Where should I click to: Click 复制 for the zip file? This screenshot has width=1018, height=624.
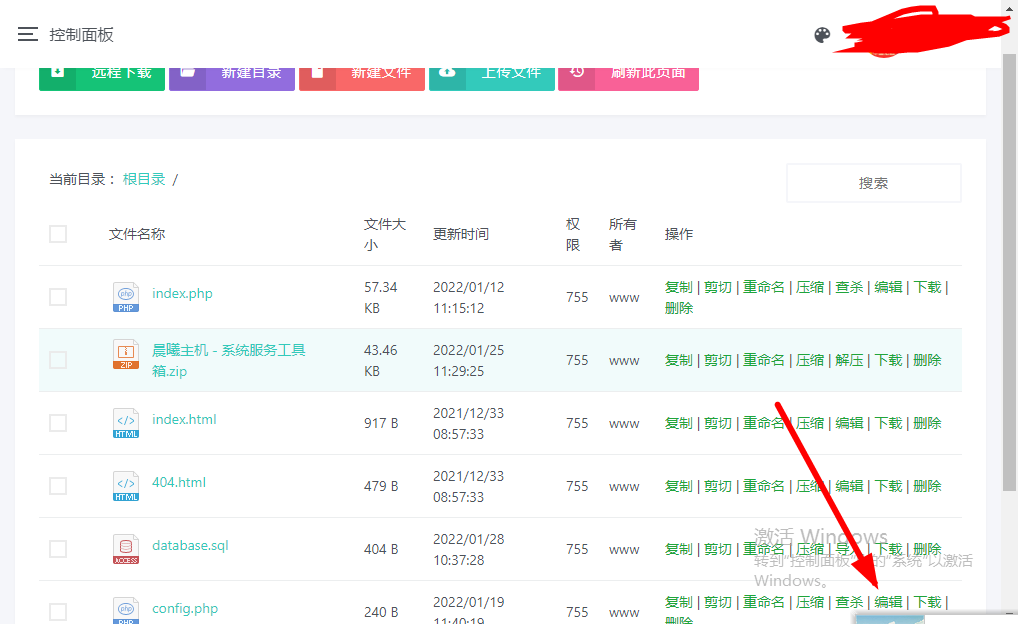pos(679,360)
